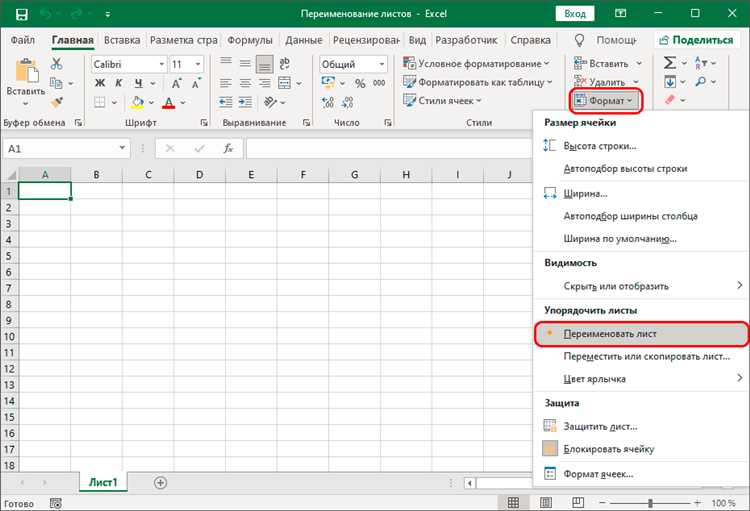Click the zoom slider handle
This screenshot has width=750, height=511.
pyautogui.click(x=650, y=503)
